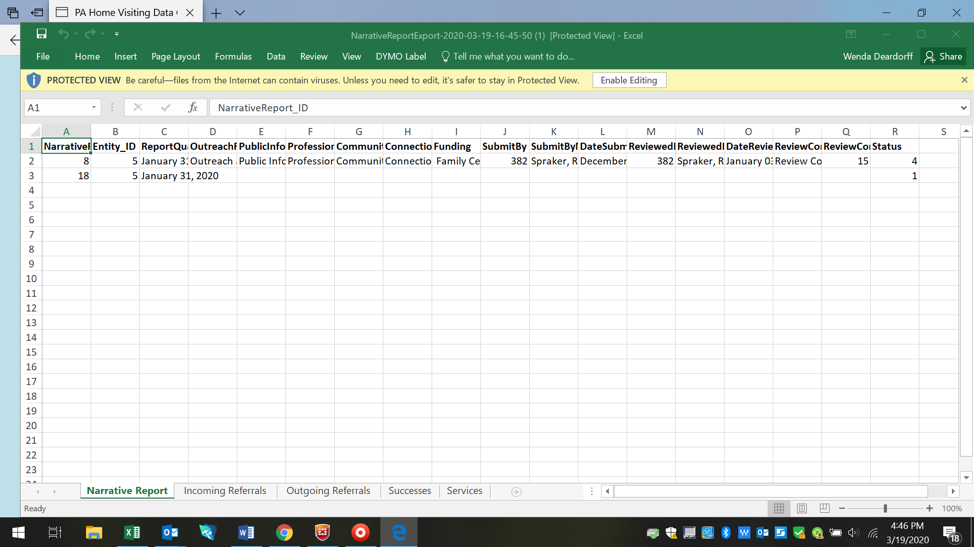The width and height of the screenshot is (974, 547).
Task: Close the PA Home Visiting Data tab
Action: click(x=189, y=12)
